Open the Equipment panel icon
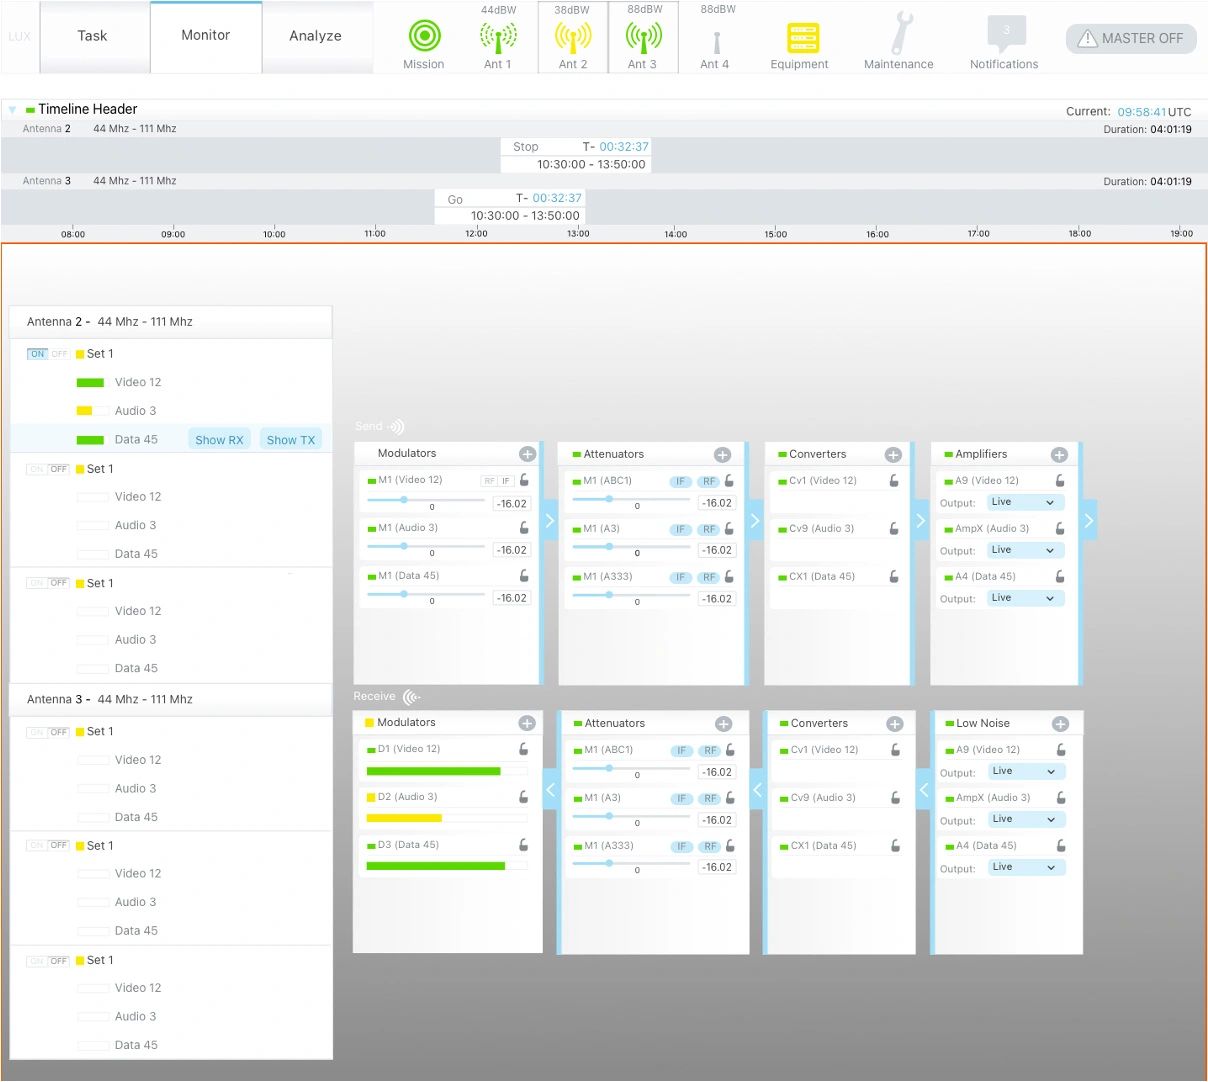The height and width of the screenshot is (1082, 1208). click(x=803, y=38)
